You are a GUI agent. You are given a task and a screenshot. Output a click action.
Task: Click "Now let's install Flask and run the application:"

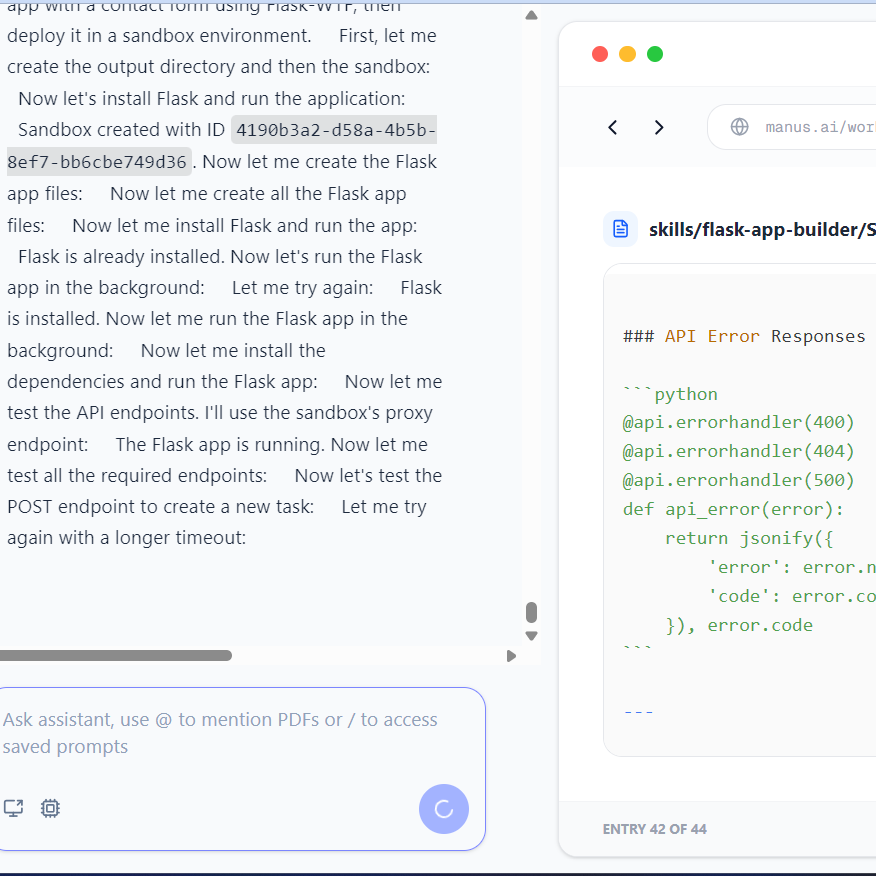212,98
